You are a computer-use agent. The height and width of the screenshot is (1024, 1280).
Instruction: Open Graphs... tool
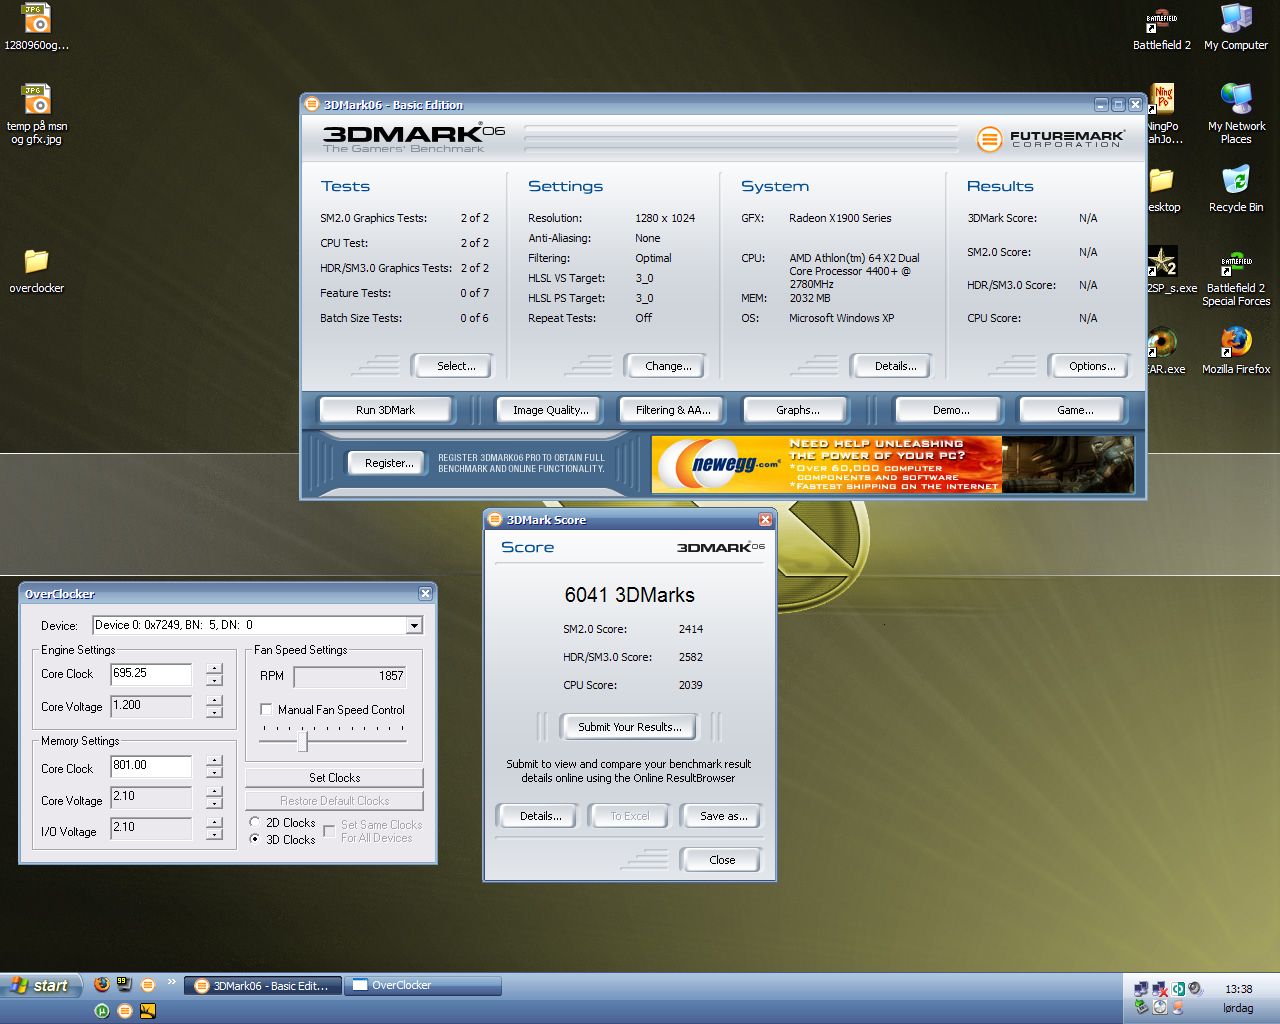coord(797,410)
